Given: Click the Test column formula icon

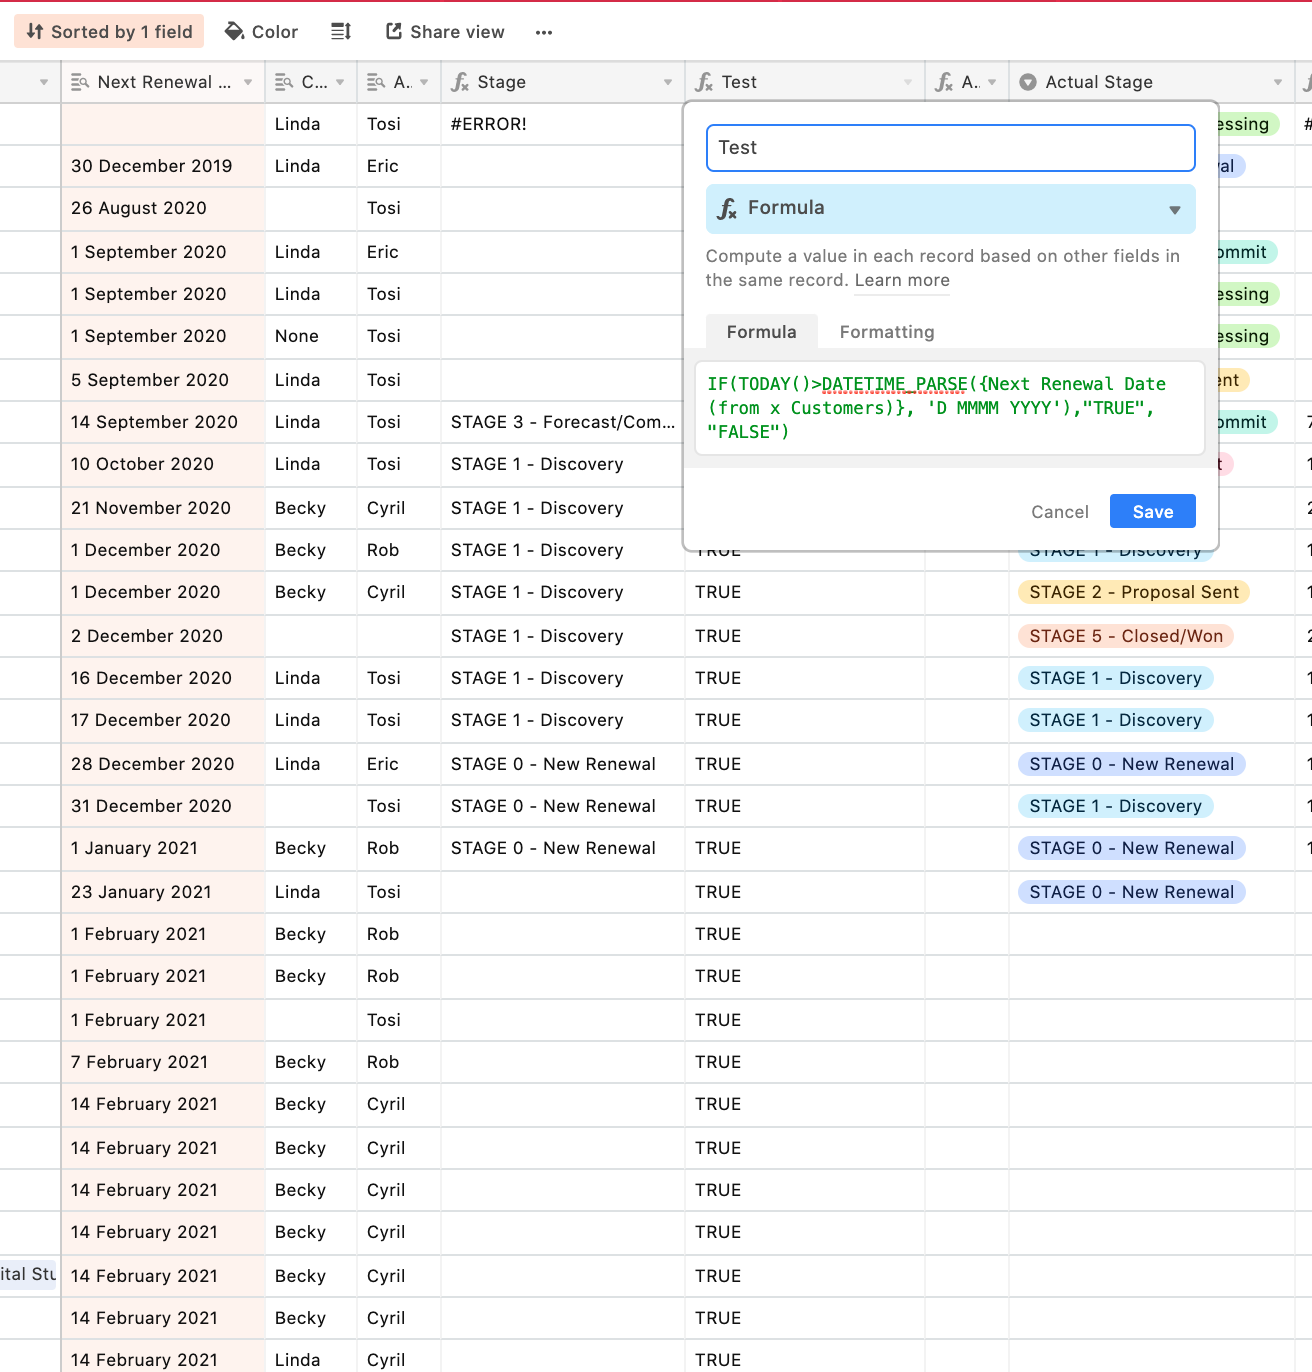Looking at the screenshot, I should [704, 82].
